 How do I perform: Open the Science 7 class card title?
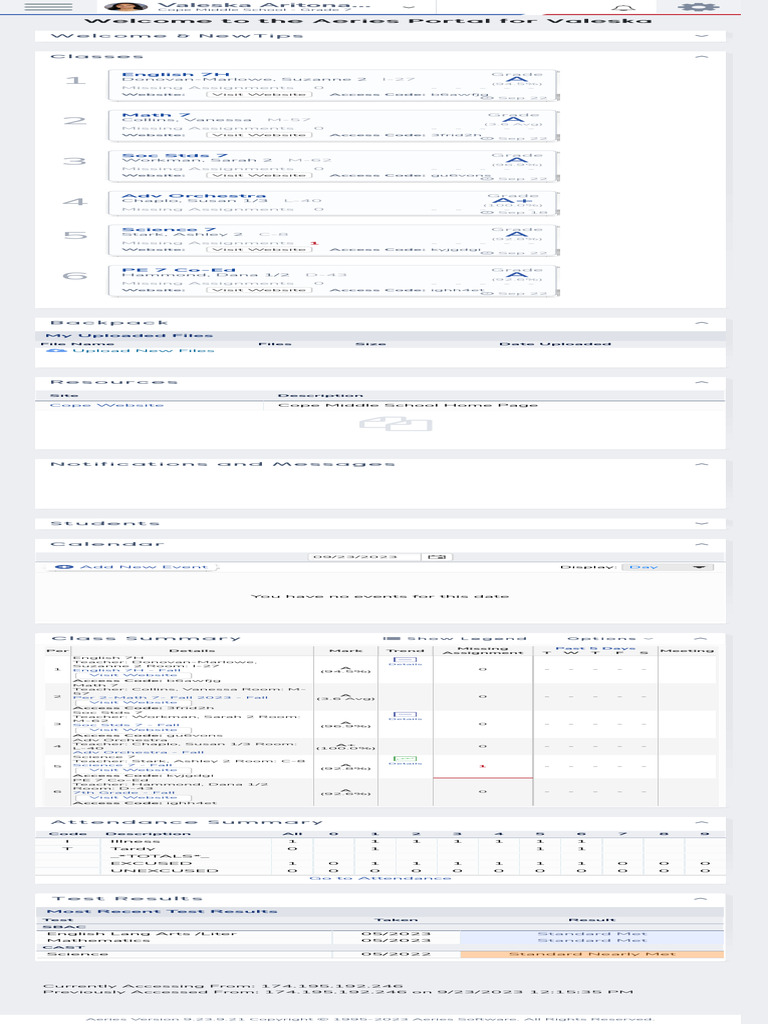click(x=169, y=230)
